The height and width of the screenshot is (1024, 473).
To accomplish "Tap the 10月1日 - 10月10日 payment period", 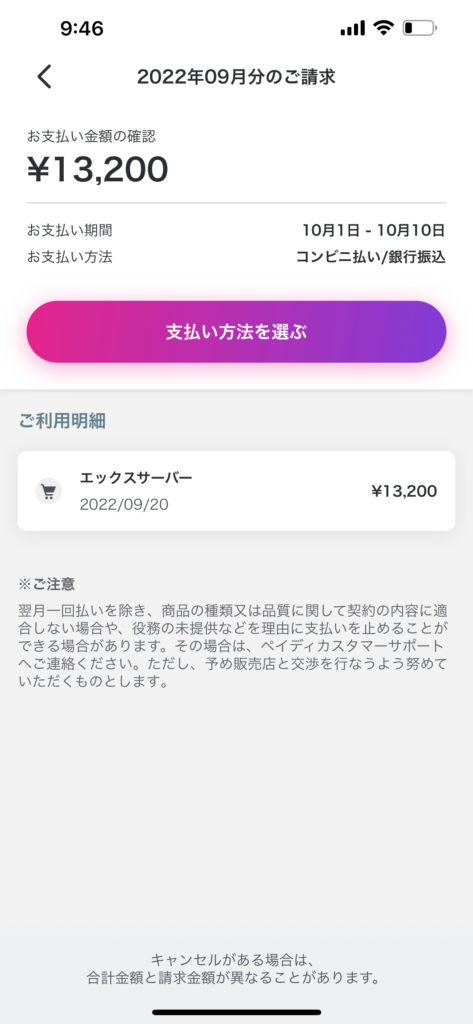I will 374,230.
